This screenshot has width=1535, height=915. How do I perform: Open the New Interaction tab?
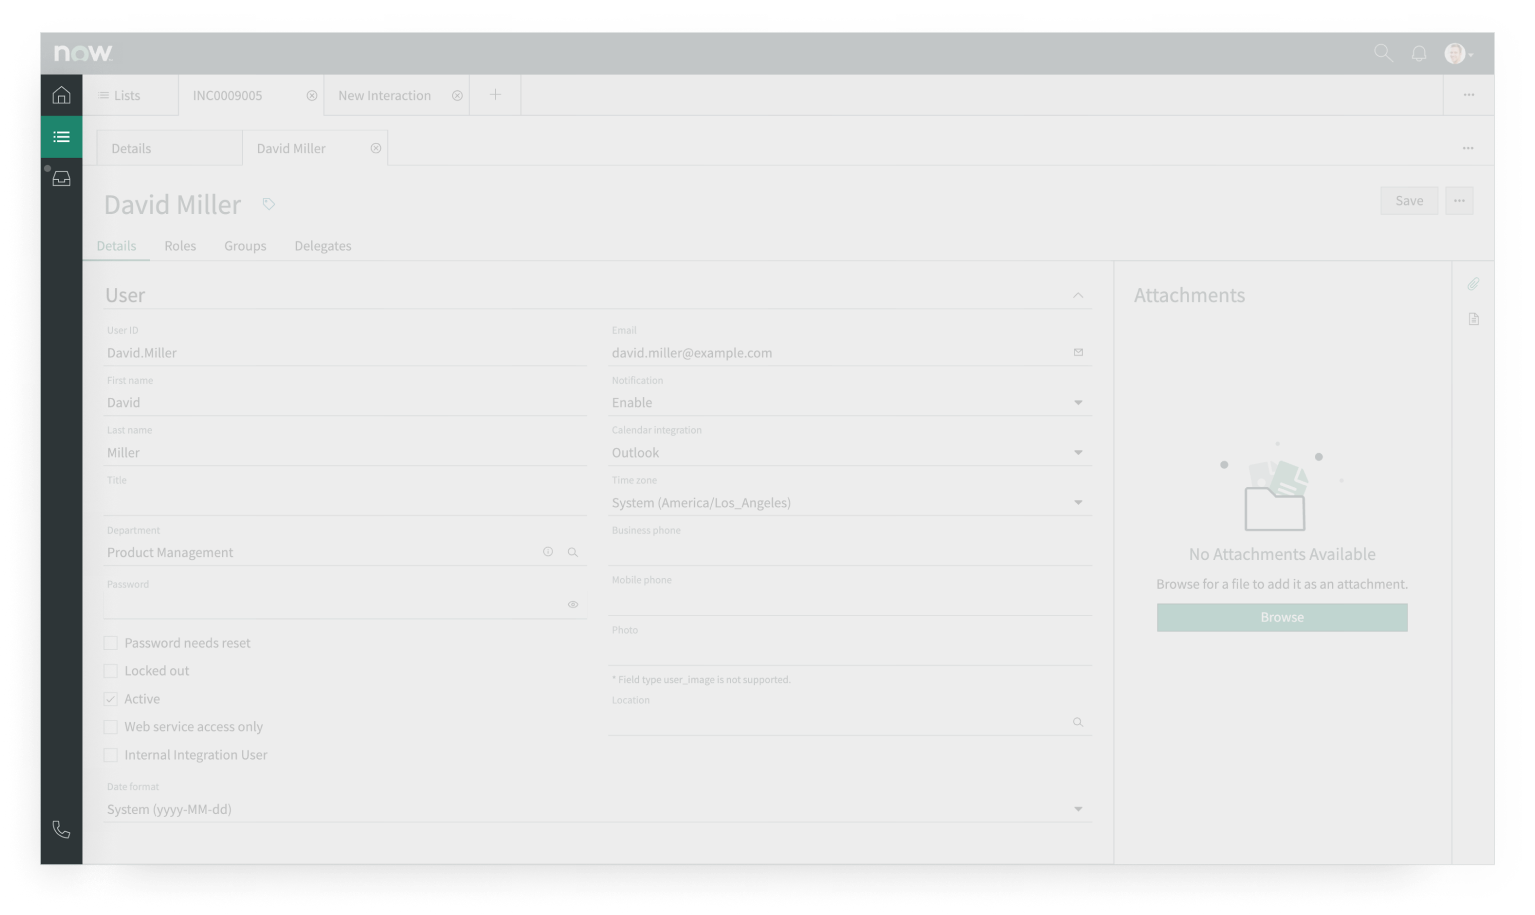(x=385, y=94)
